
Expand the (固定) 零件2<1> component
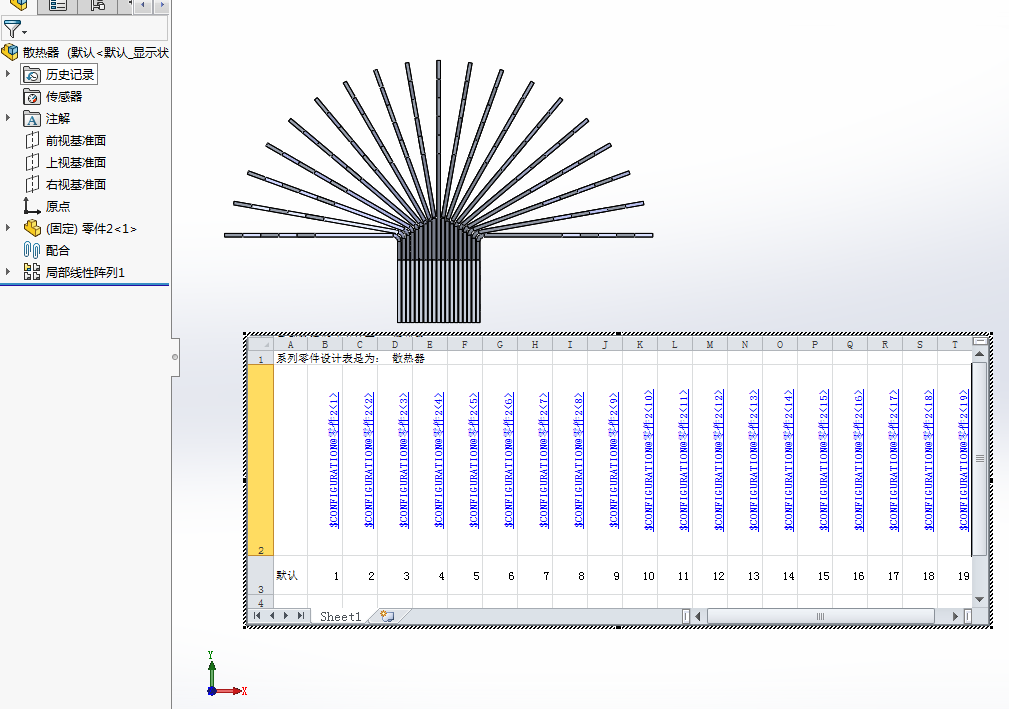(x=8, y=228)
